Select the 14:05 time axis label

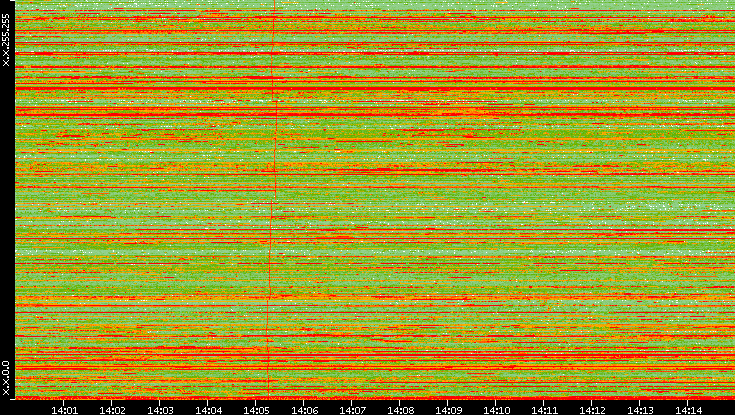[x=256, y=410]
